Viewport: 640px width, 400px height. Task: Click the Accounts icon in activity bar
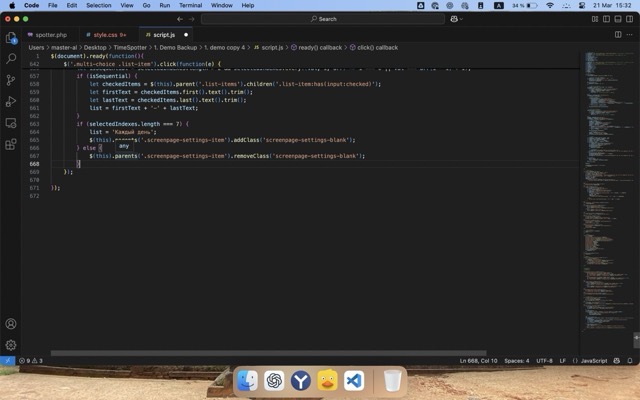[11, 324]
